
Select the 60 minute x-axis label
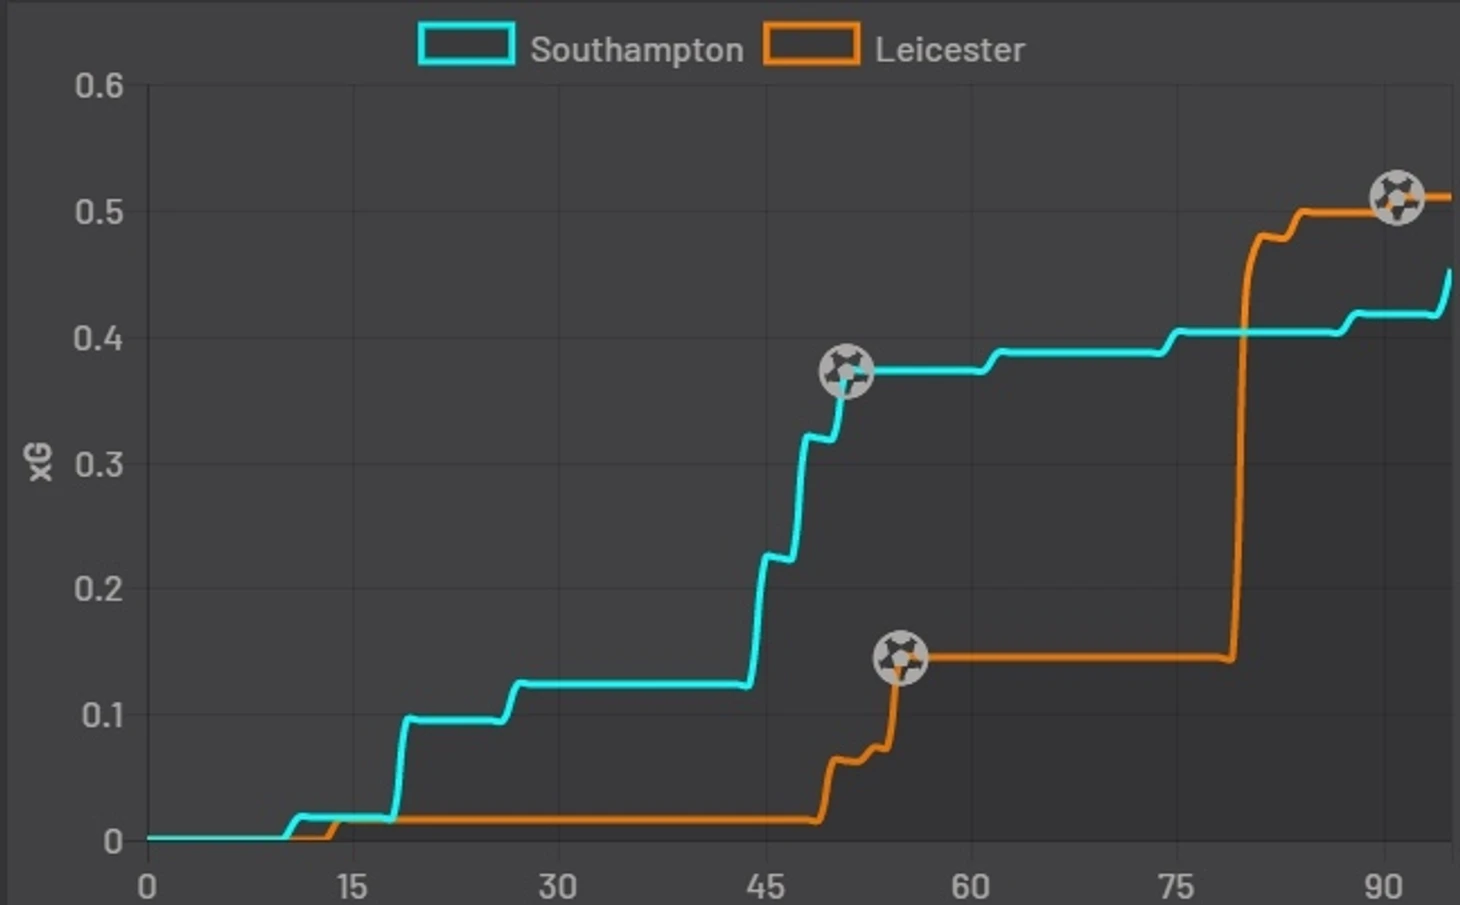[970, 886]
